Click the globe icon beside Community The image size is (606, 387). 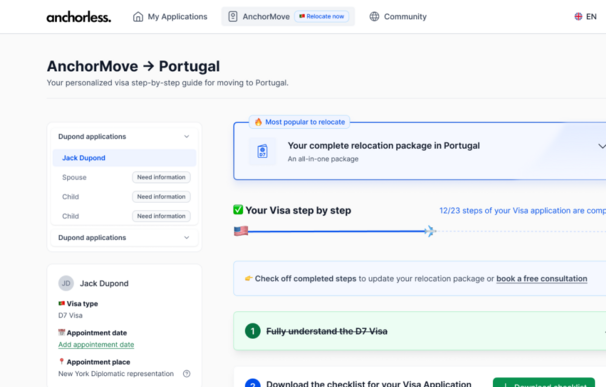tap(374, 17)
